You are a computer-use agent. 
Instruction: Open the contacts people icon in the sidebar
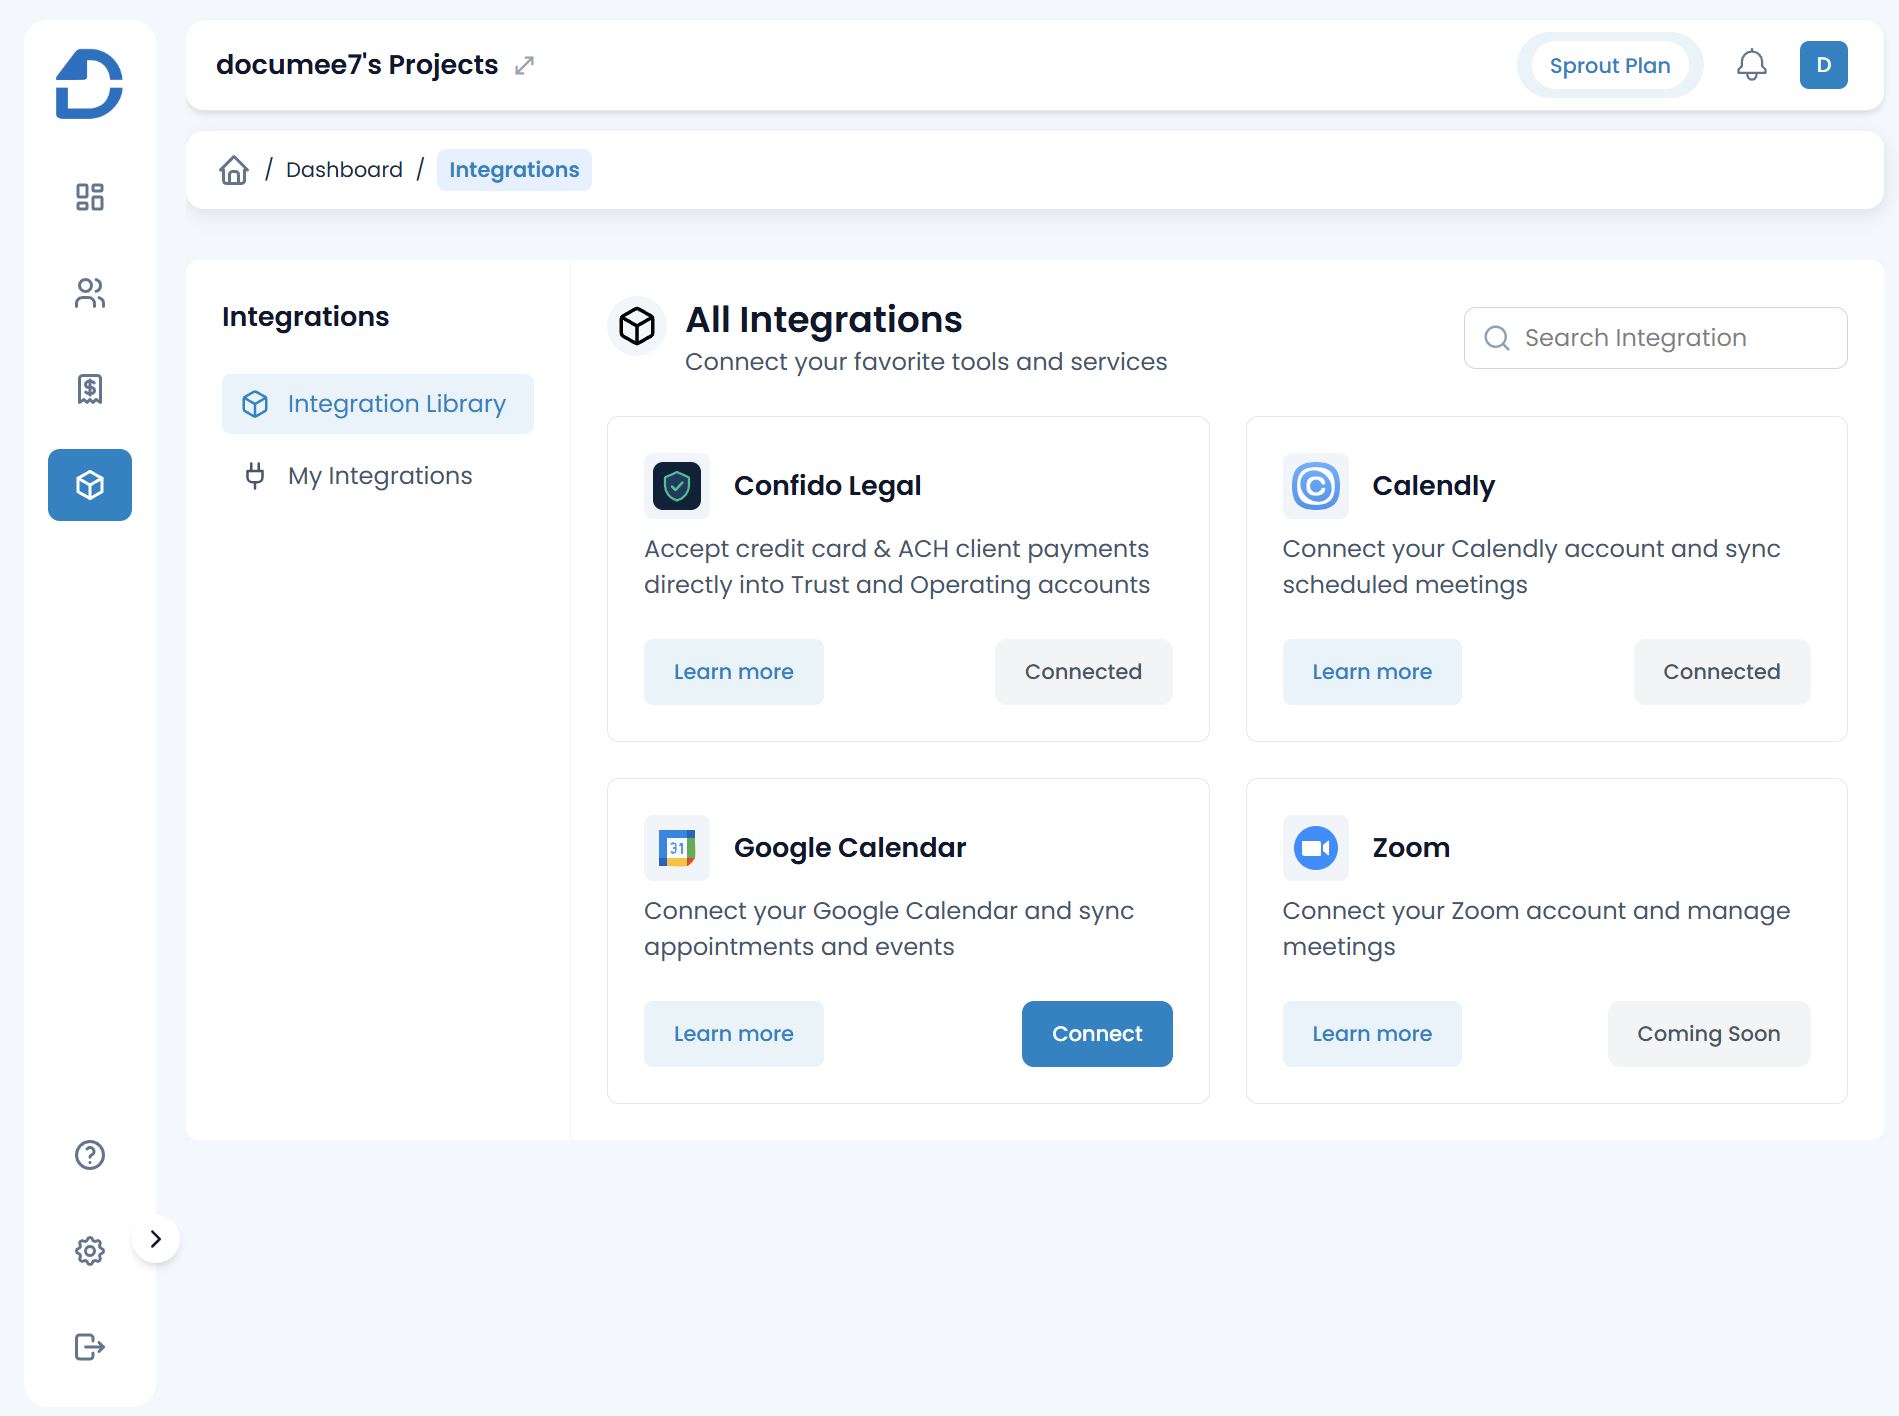[90, 293]
